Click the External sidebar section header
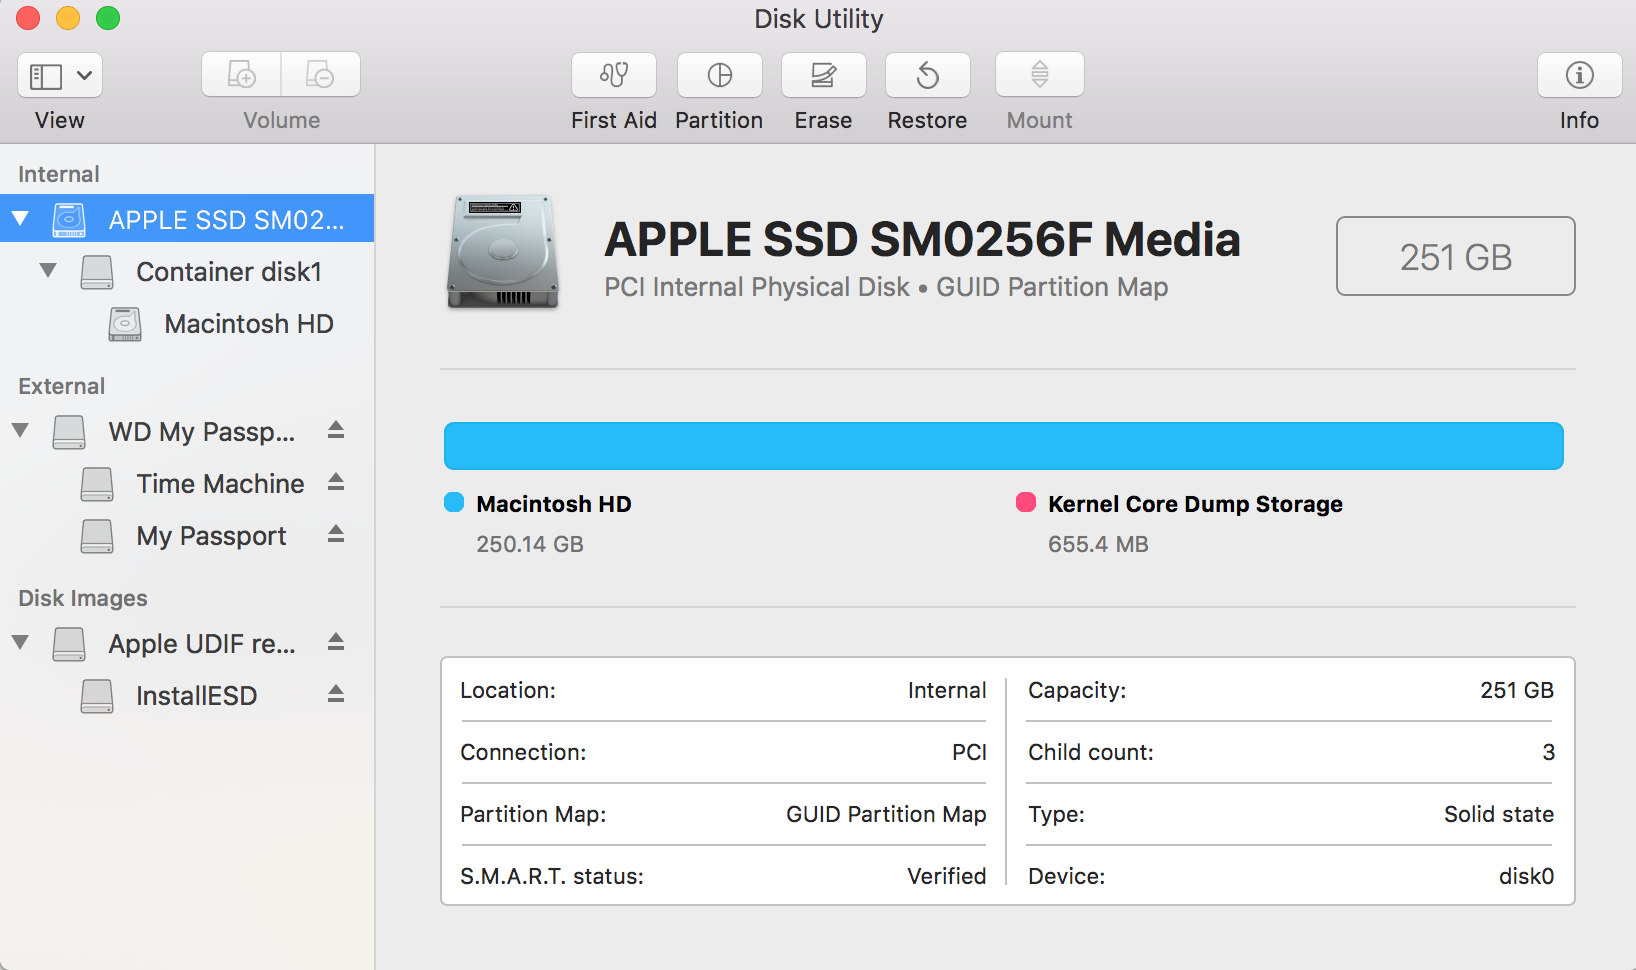The image size is (1636, 970). click(x=62, y=386)
